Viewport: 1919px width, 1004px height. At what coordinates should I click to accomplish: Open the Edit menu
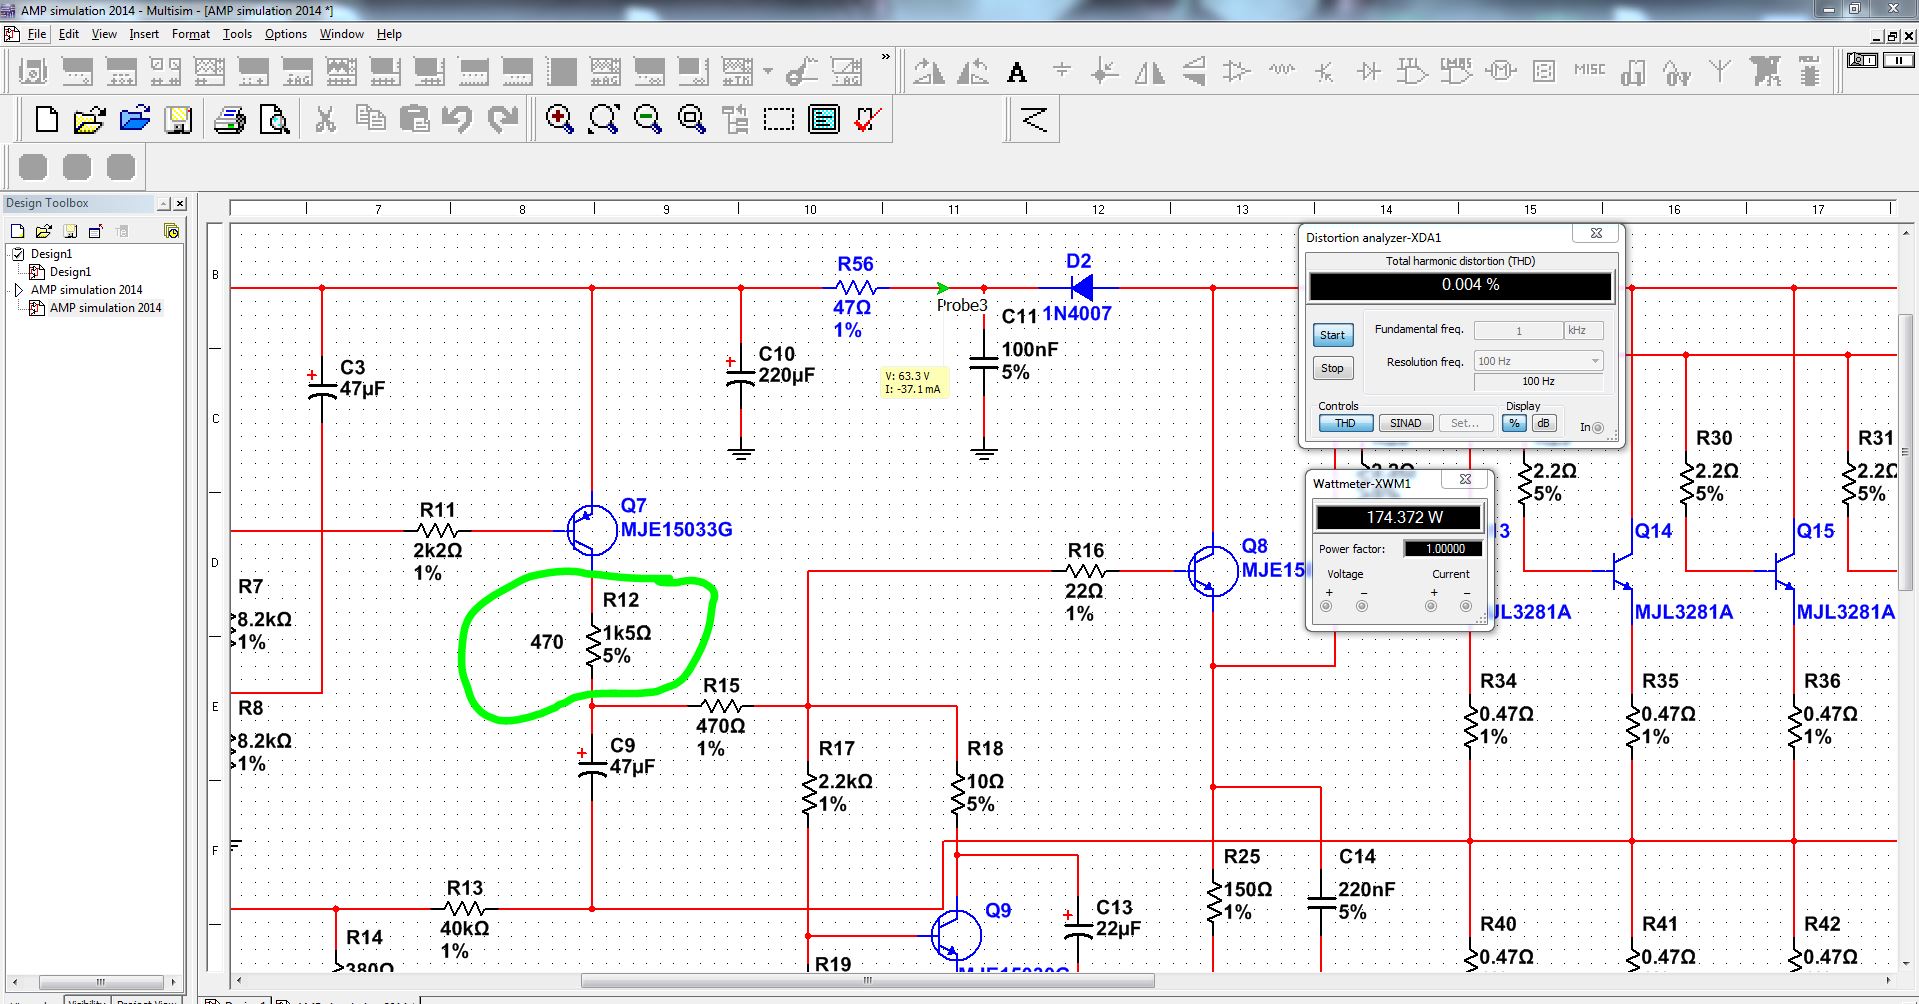pos(69,34)
